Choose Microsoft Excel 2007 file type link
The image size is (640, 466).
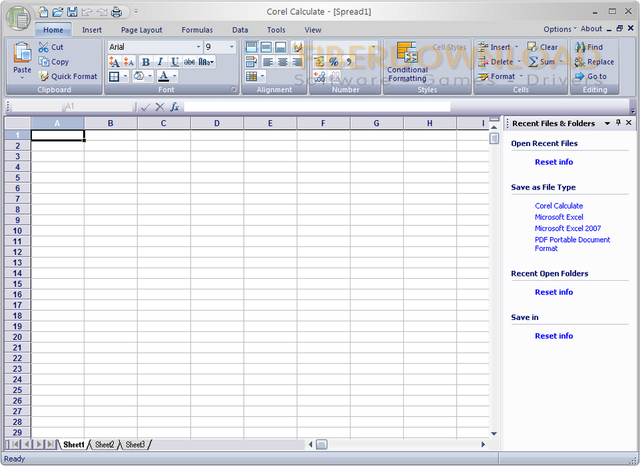pyautogui.click(x=568, y=228)
